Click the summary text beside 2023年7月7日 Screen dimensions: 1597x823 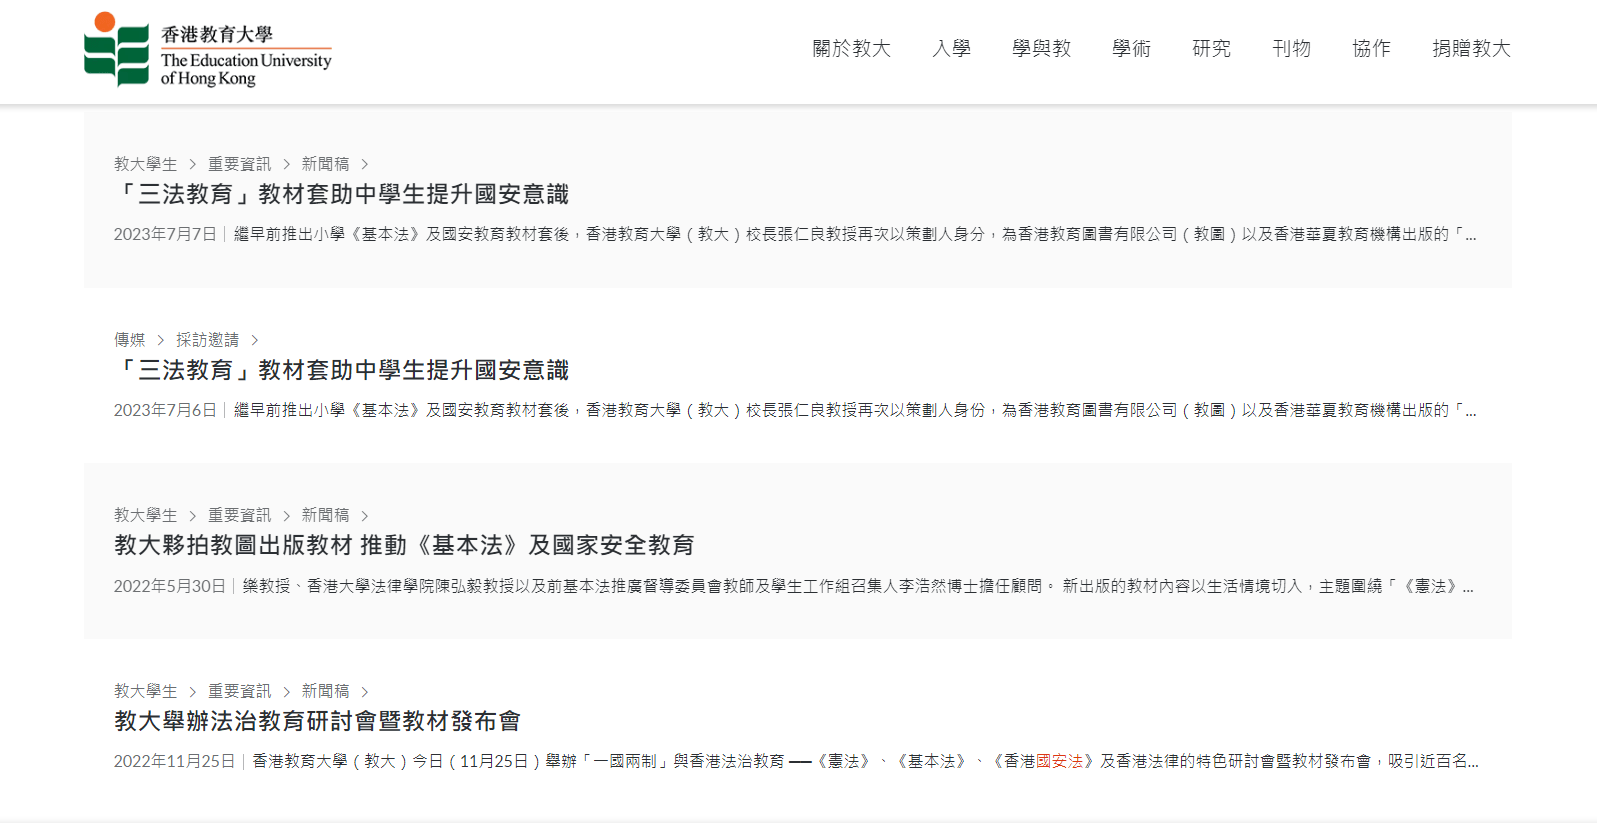click(x=855, y=234)
